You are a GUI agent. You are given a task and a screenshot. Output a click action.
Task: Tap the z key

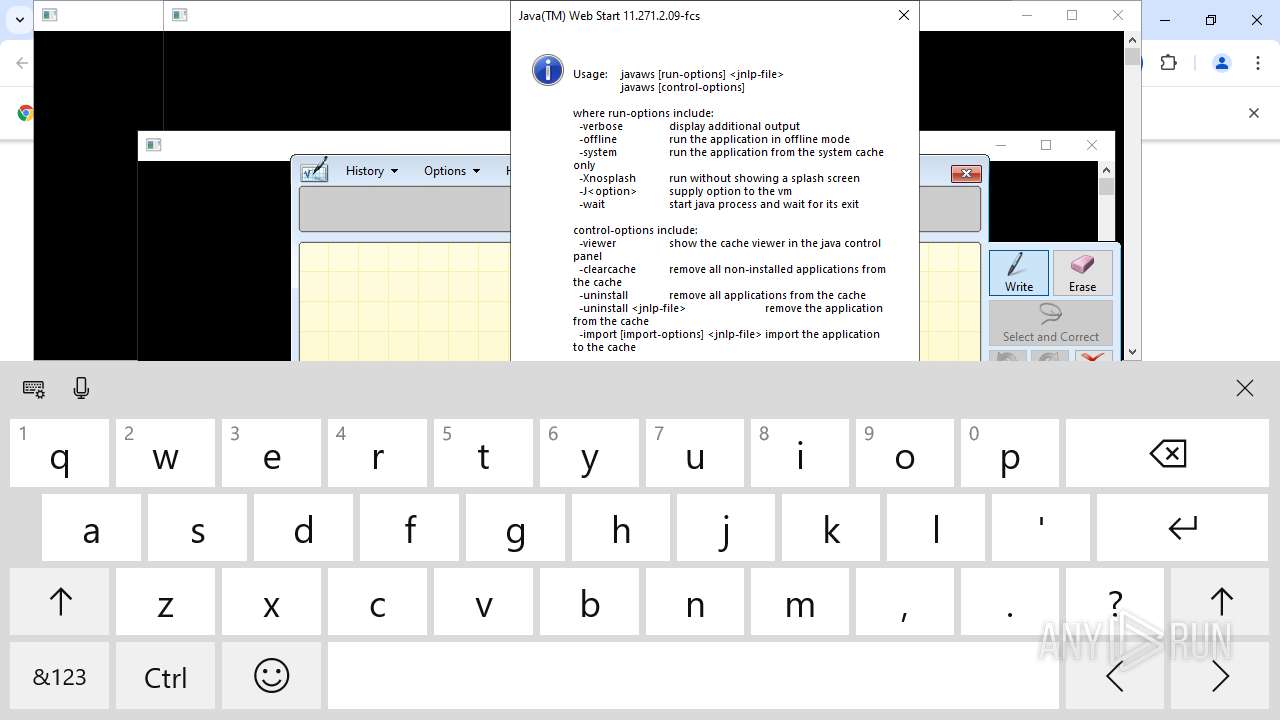(166, 602)
